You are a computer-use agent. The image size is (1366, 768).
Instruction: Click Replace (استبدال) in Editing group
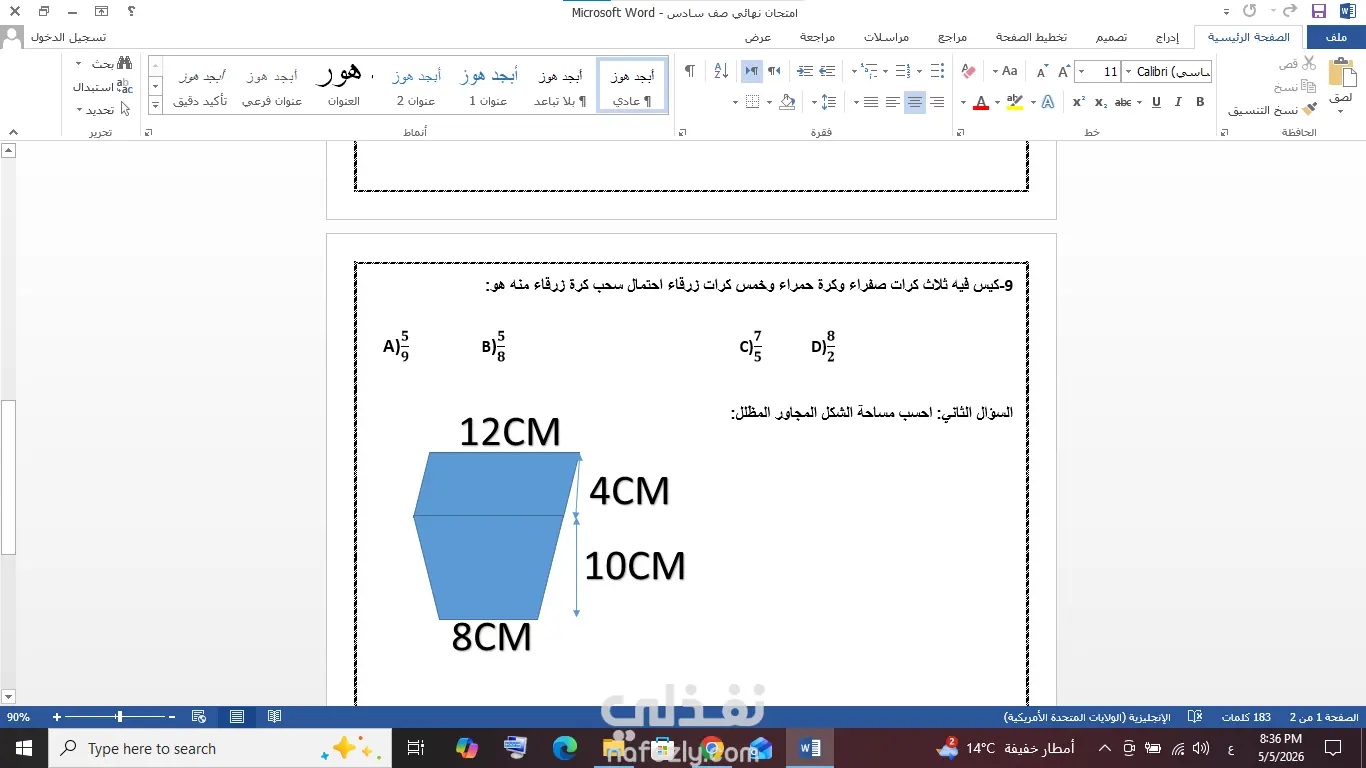(102, 86)
